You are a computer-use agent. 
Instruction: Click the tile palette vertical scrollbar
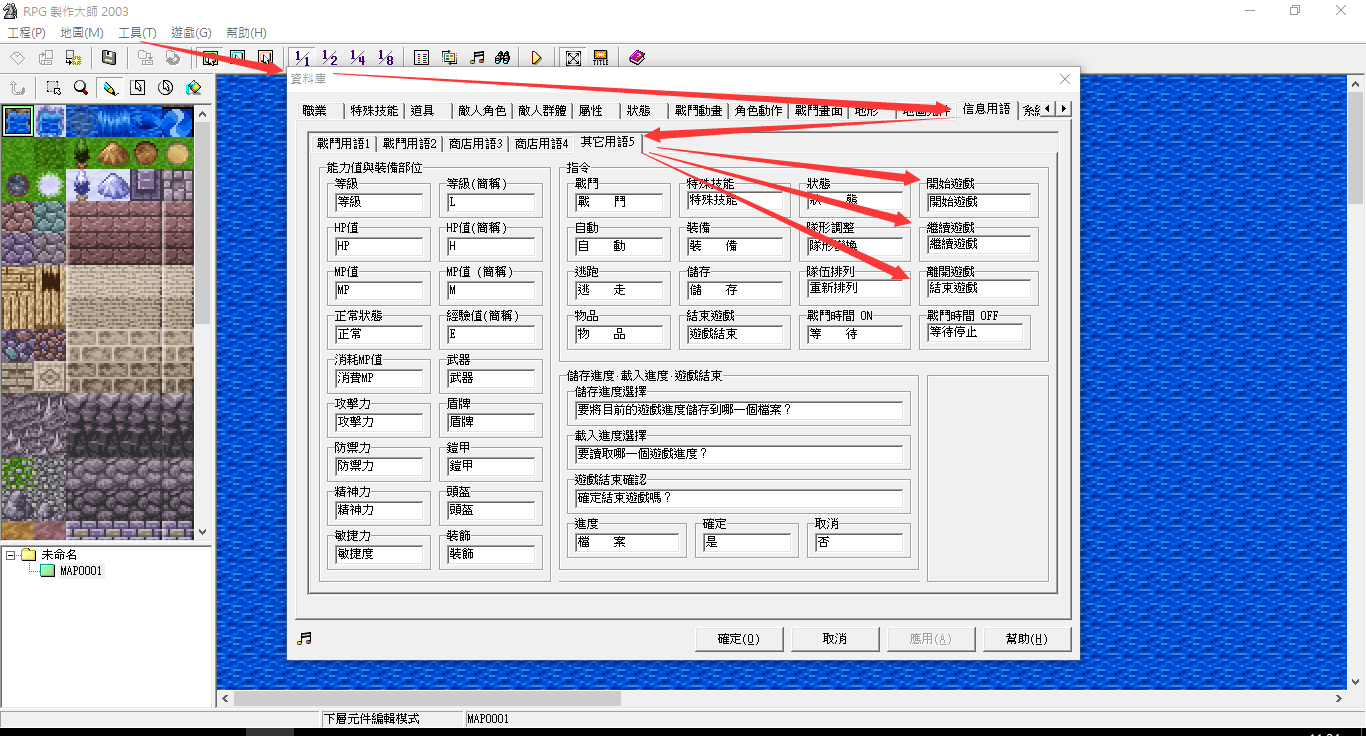(203, 321)
